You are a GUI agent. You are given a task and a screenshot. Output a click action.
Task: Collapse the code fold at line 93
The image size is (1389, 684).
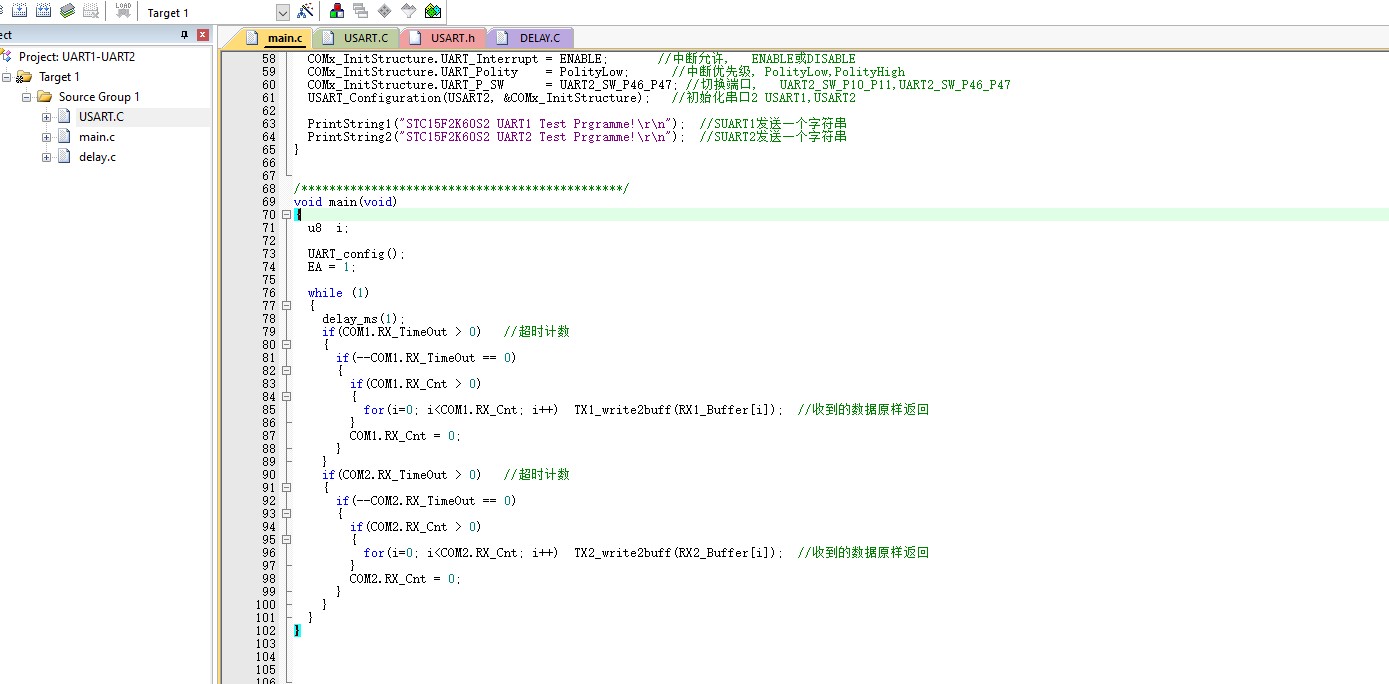tap(287, 514)
